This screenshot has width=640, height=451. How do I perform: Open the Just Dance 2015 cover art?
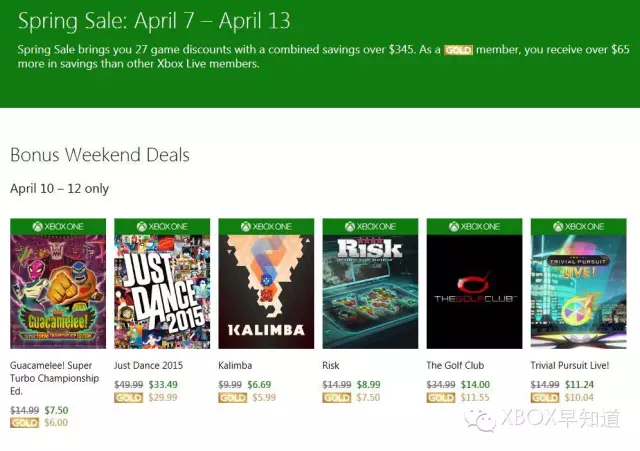162,292
